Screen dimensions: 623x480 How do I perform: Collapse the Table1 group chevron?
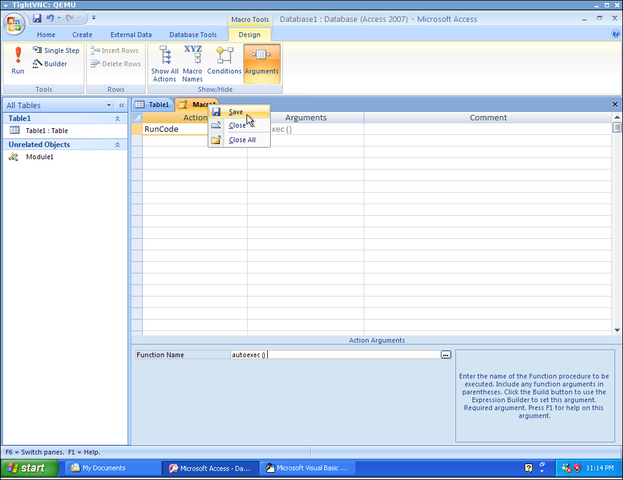[117, 118]
